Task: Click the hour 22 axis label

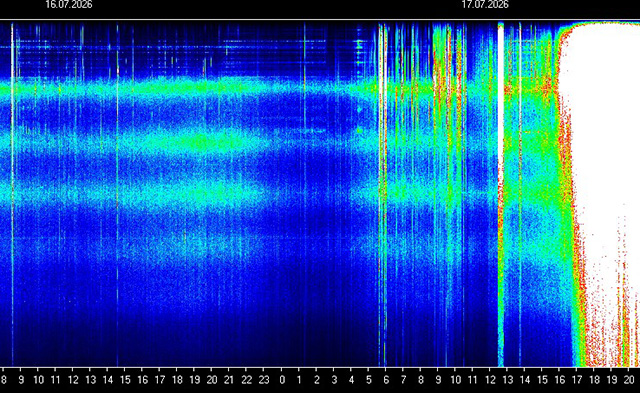Action: tap(247, 380)
